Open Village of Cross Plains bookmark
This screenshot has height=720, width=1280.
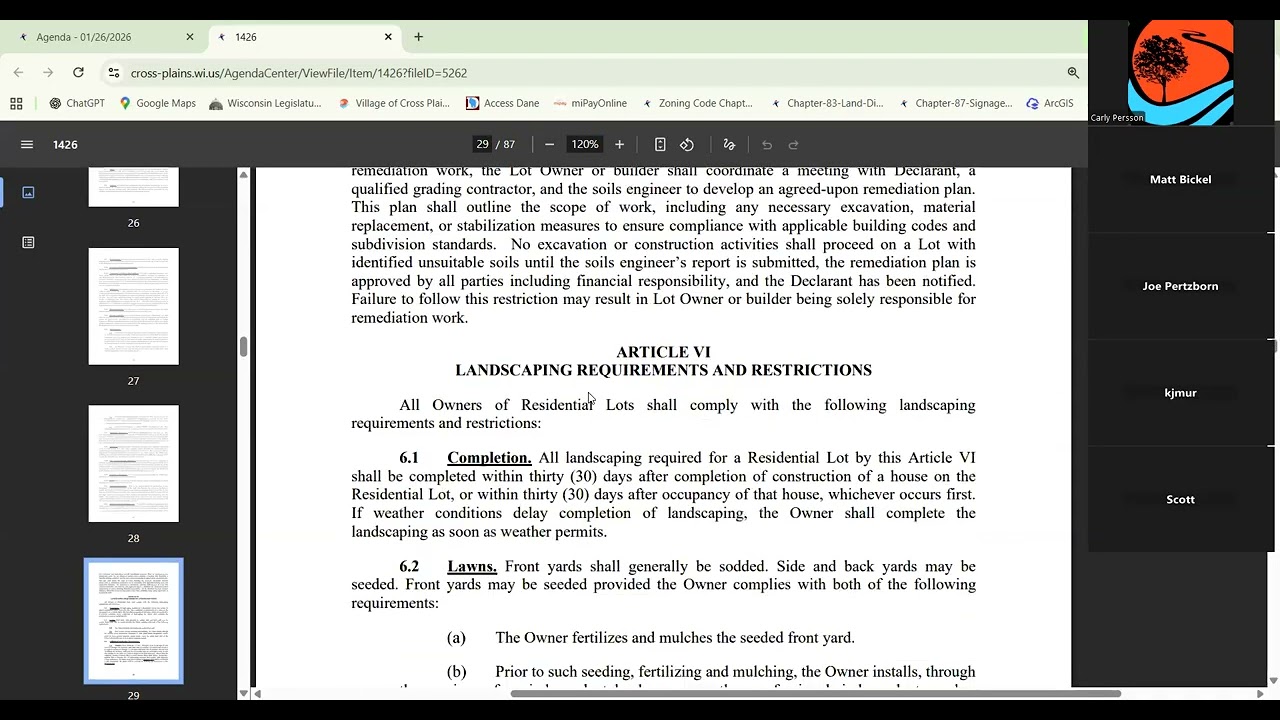[x=394, y=103]
